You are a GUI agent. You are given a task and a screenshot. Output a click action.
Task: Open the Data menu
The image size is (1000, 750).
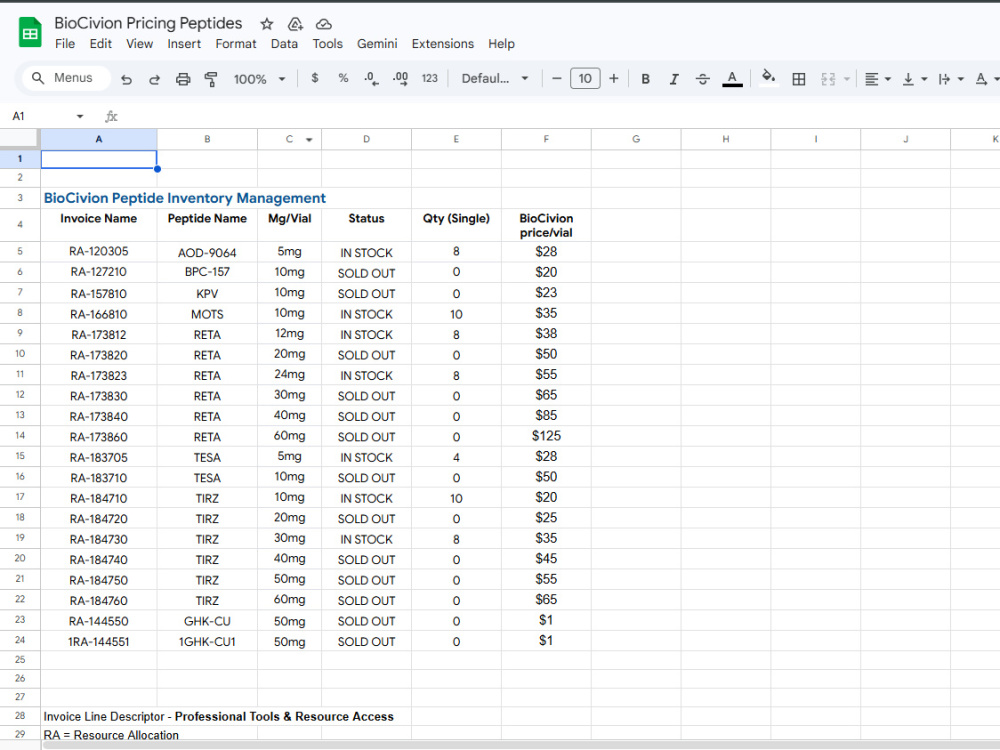284,44
